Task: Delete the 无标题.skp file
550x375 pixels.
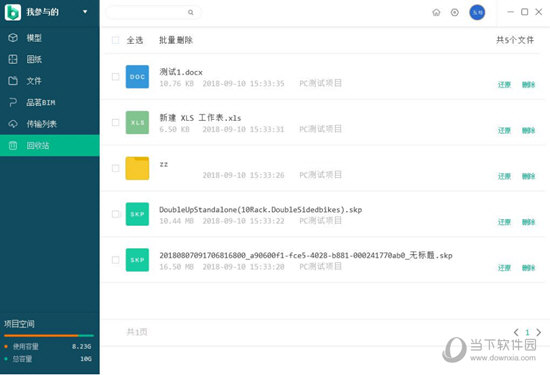Action: coord(528,268)
